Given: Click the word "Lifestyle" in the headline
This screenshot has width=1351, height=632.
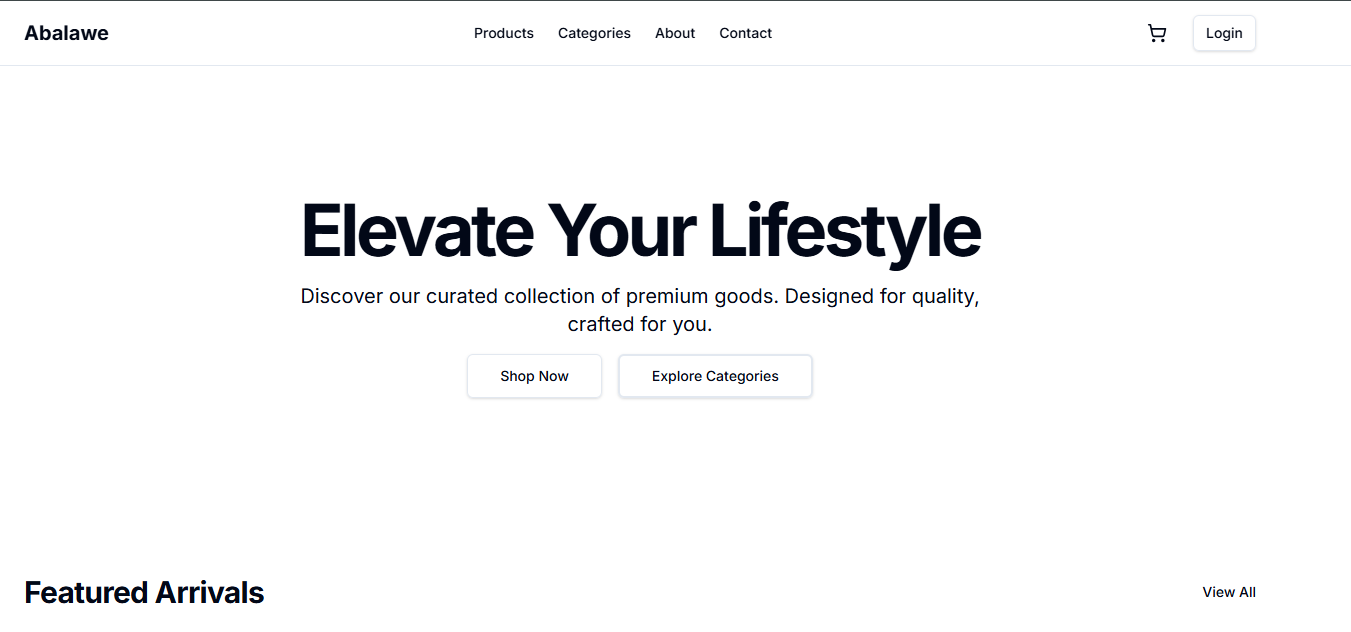Looking at the screenshot, I should point(845,231).
